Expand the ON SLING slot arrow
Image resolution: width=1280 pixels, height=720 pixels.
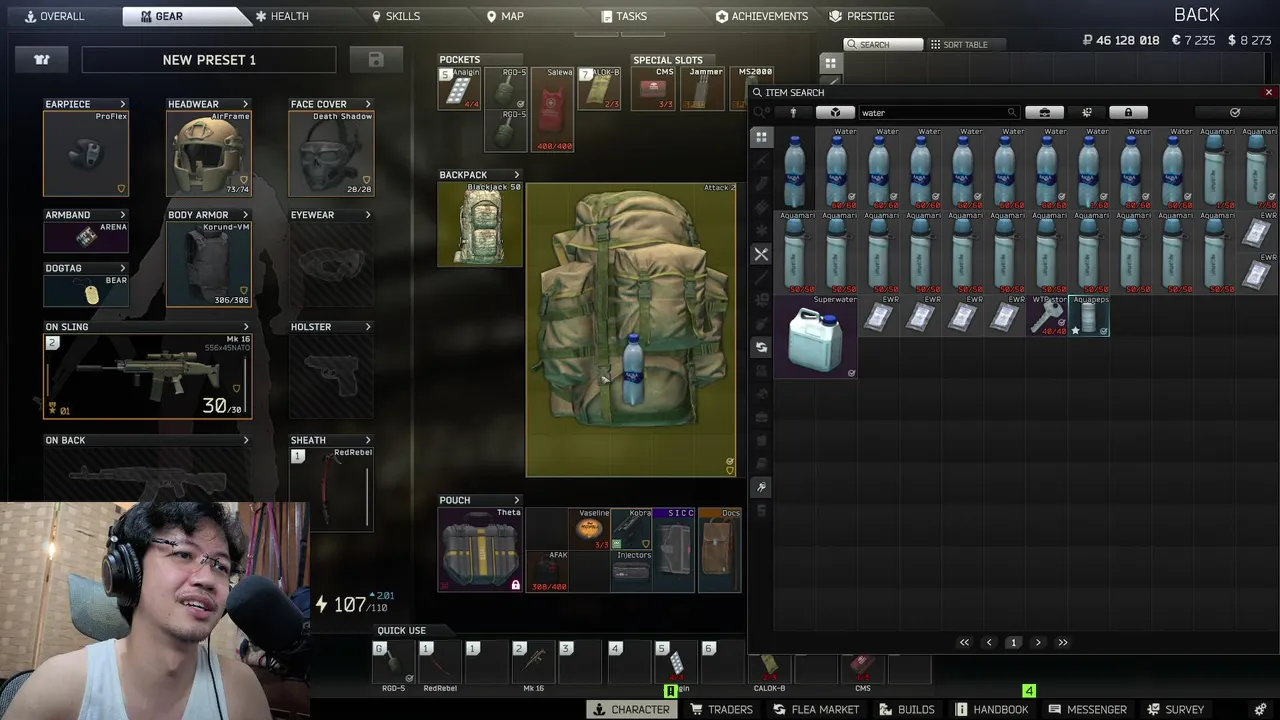(245, 327)
